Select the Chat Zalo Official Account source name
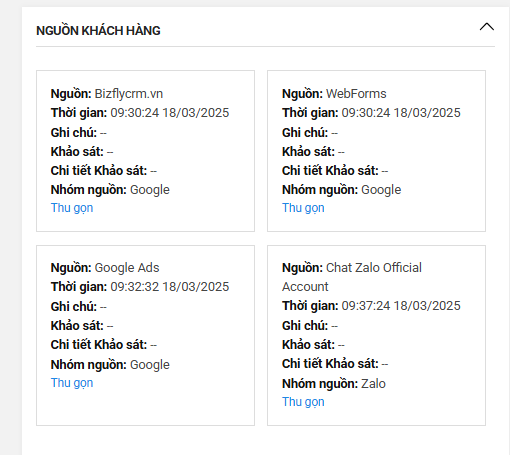The image size is (510, 455). coord(352,277)
